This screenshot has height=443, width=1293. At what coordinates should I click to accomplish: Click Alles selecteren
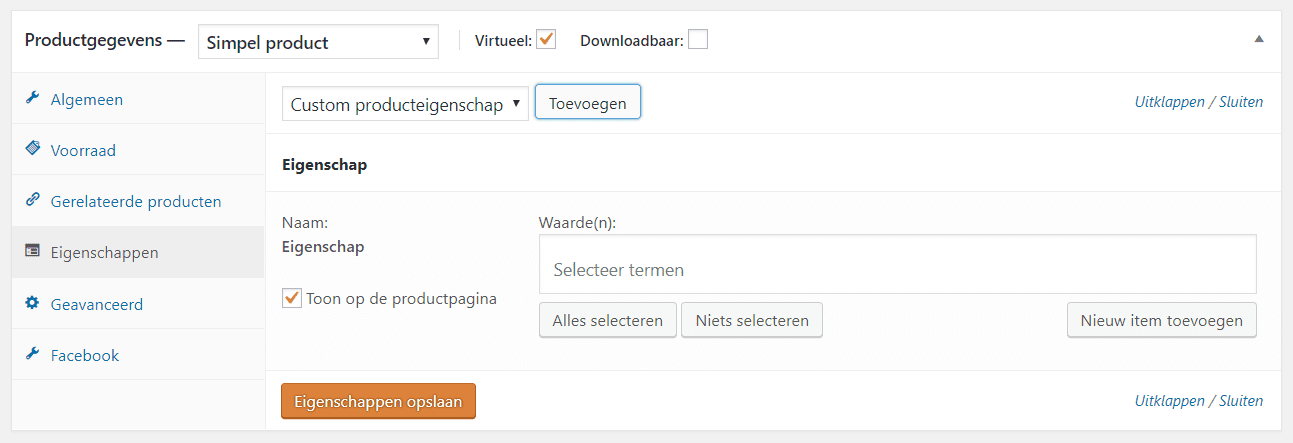pos(608,321)
